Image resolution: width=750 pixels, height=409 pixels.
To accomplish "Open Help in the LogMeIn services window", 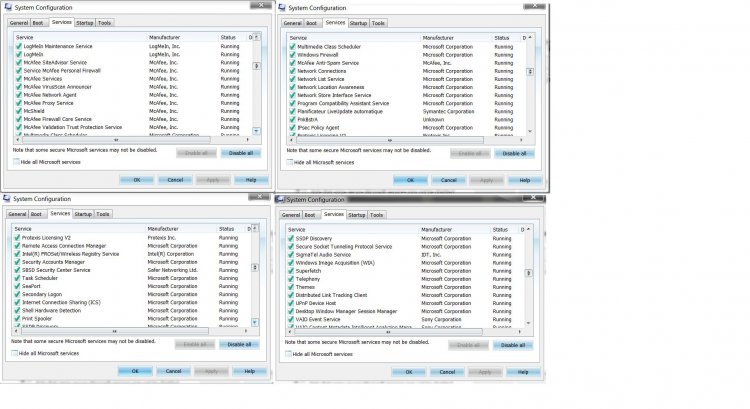I will (x=251, y=180).
